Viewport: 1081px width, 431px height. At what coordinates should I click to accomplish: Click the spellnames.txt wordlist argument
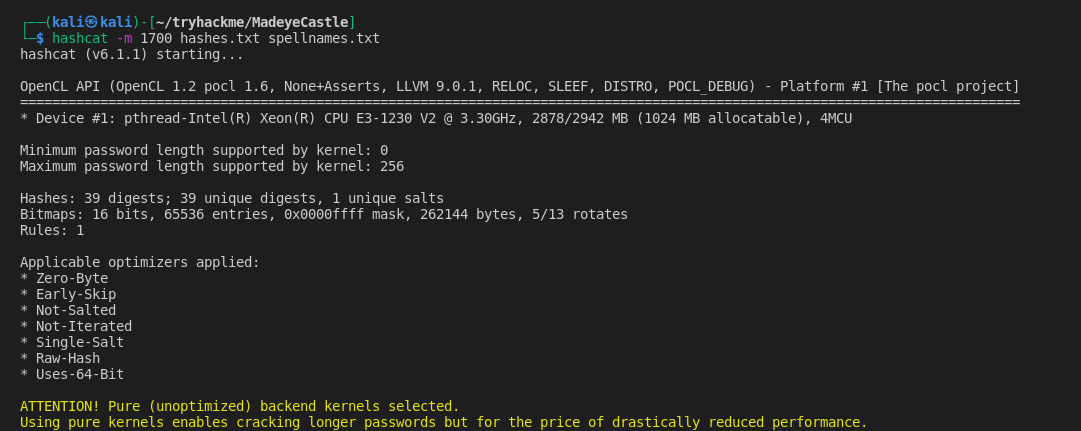pyautogui.click(x=324, y=38)
